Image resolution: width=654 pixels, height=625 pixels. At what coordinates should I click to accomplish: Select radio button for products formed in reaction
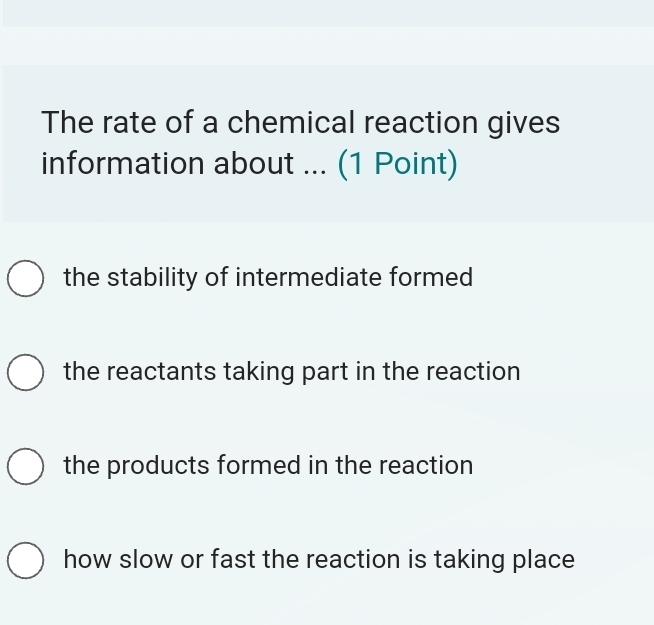(27, 467)
